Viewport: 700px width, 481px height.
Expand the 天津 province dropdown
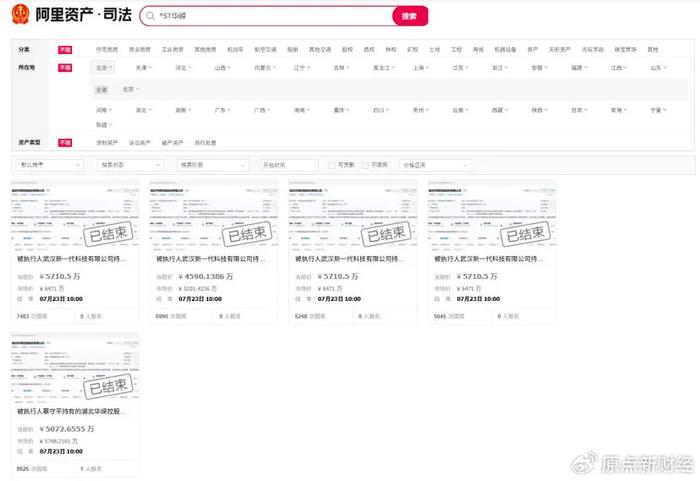pos(143,68)
